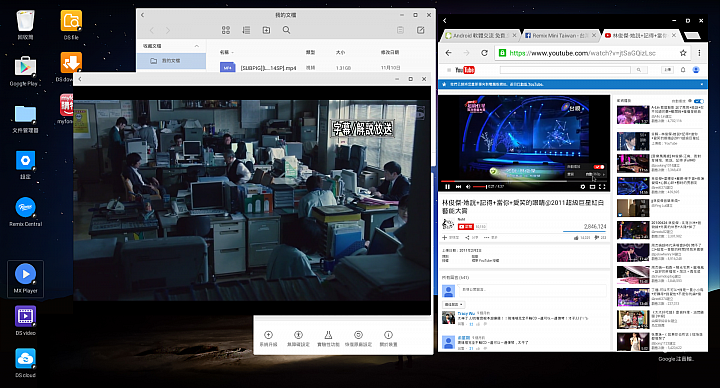Go back in file manager navigation
Image resolution: width=720 pixels, height=388 pixels.
click(152, 30)
